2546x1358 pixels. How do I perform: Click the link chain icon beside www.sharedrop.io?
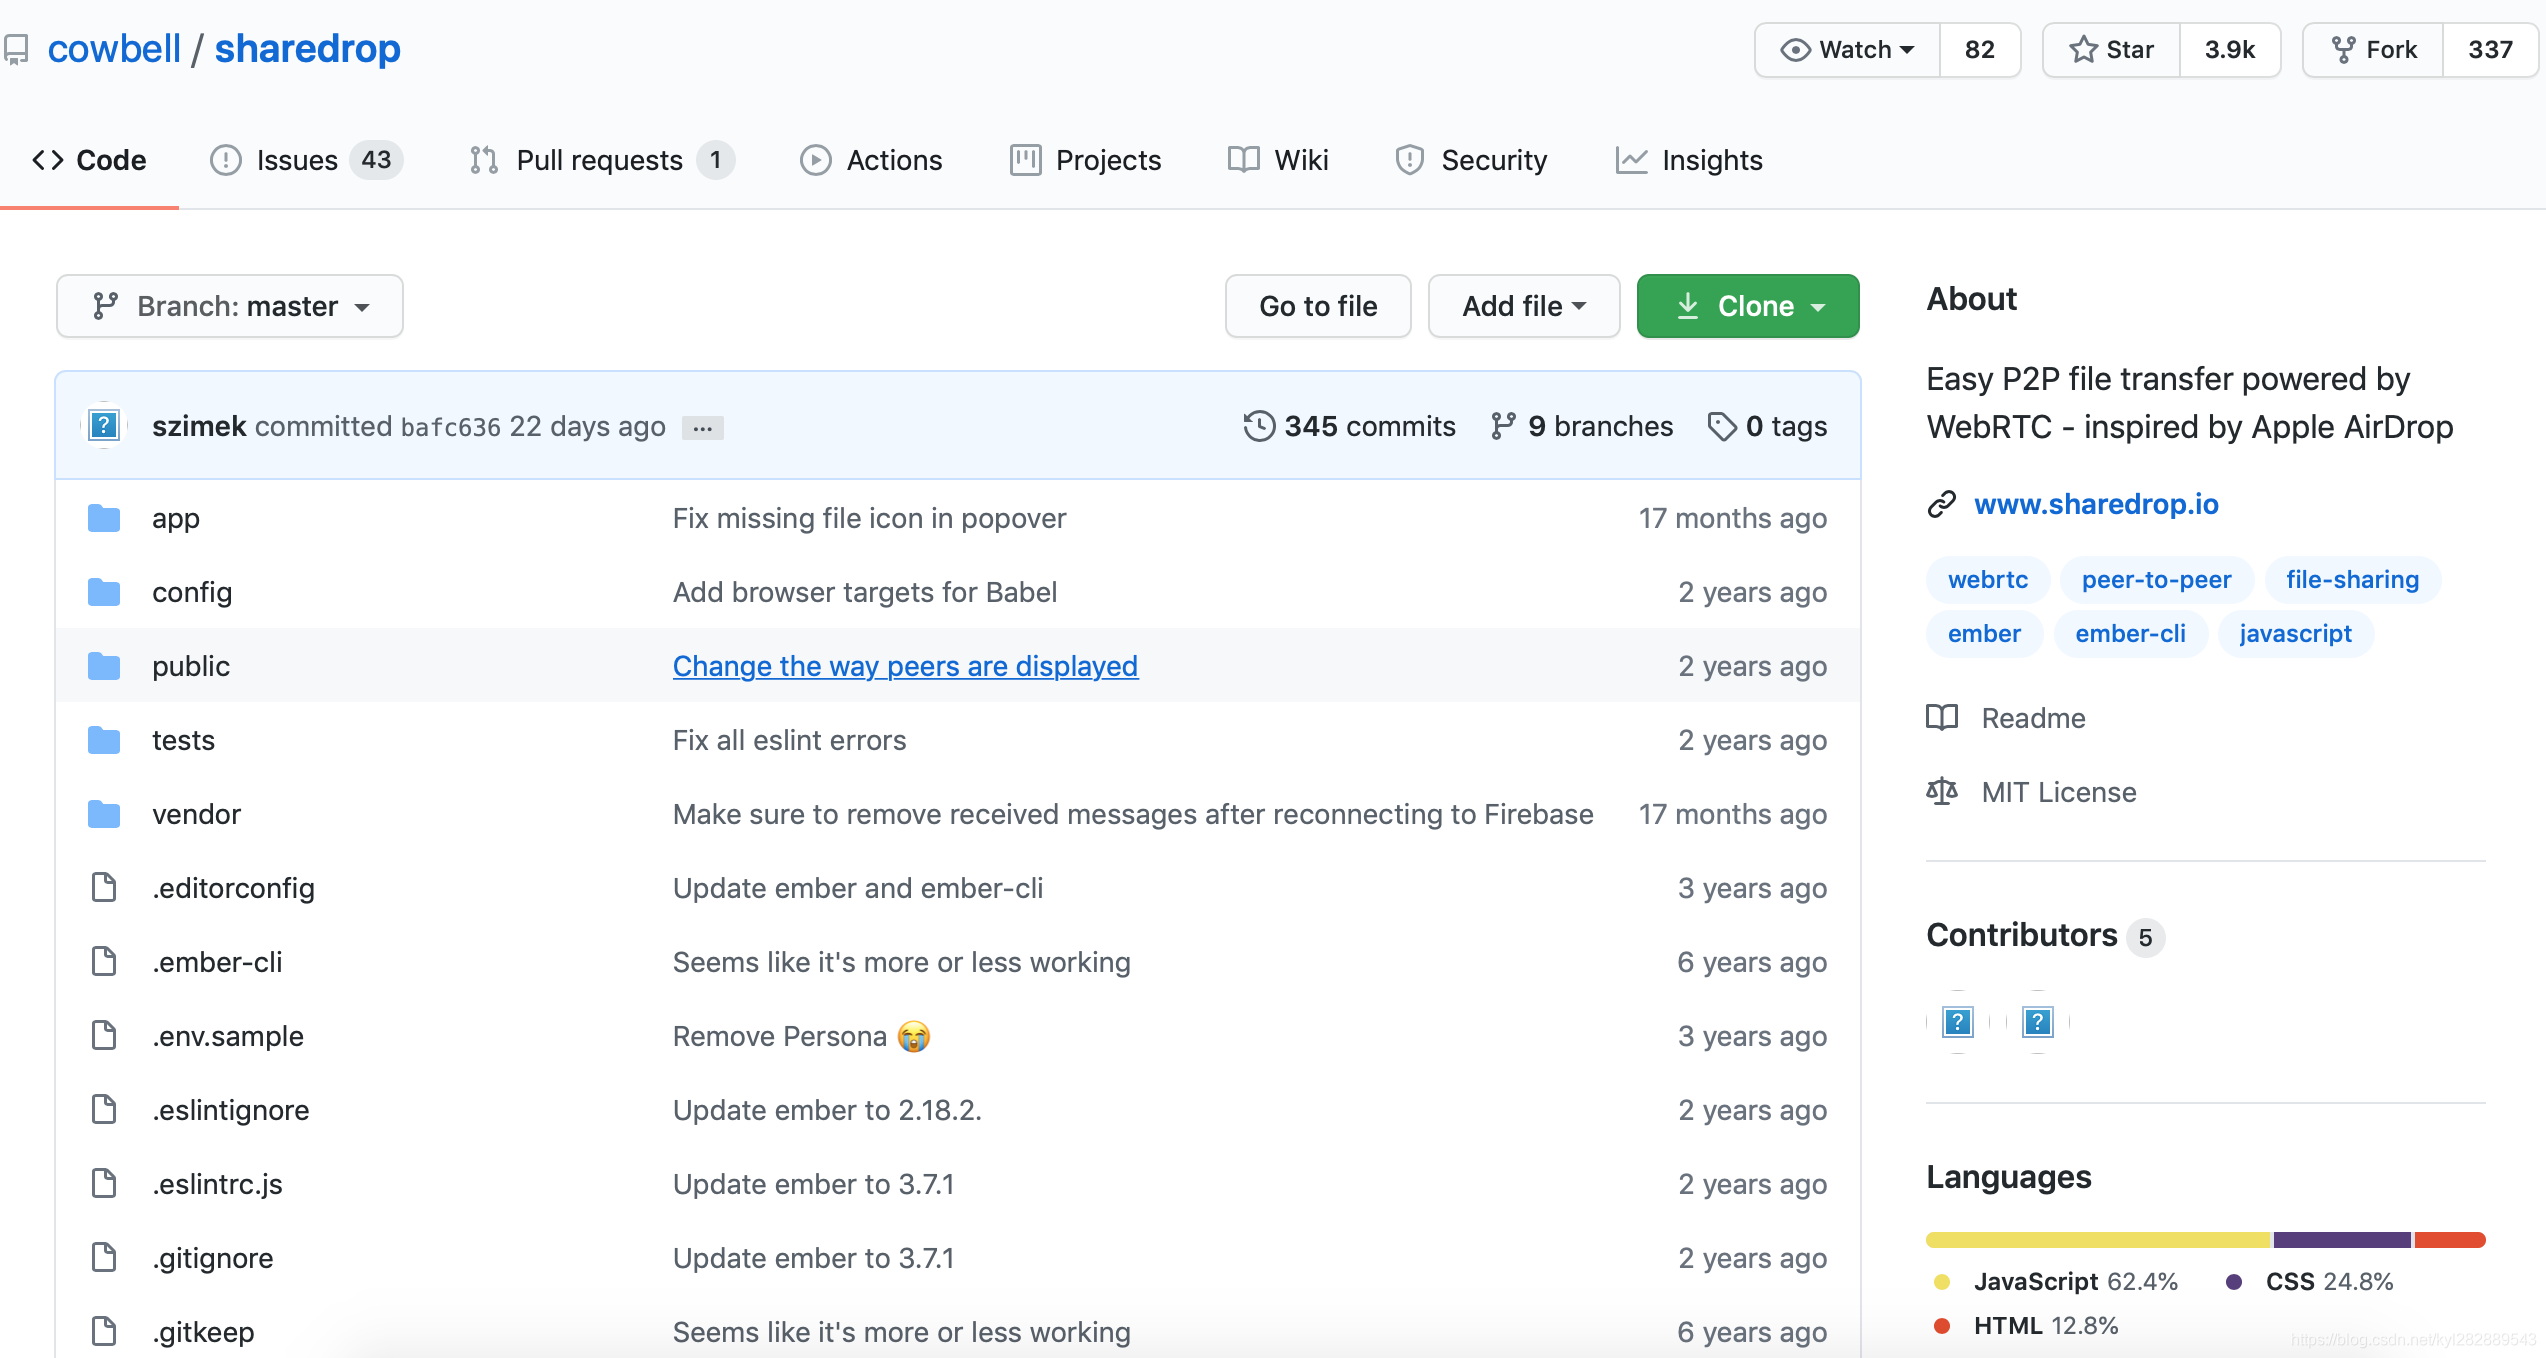tap(1942, 504)
